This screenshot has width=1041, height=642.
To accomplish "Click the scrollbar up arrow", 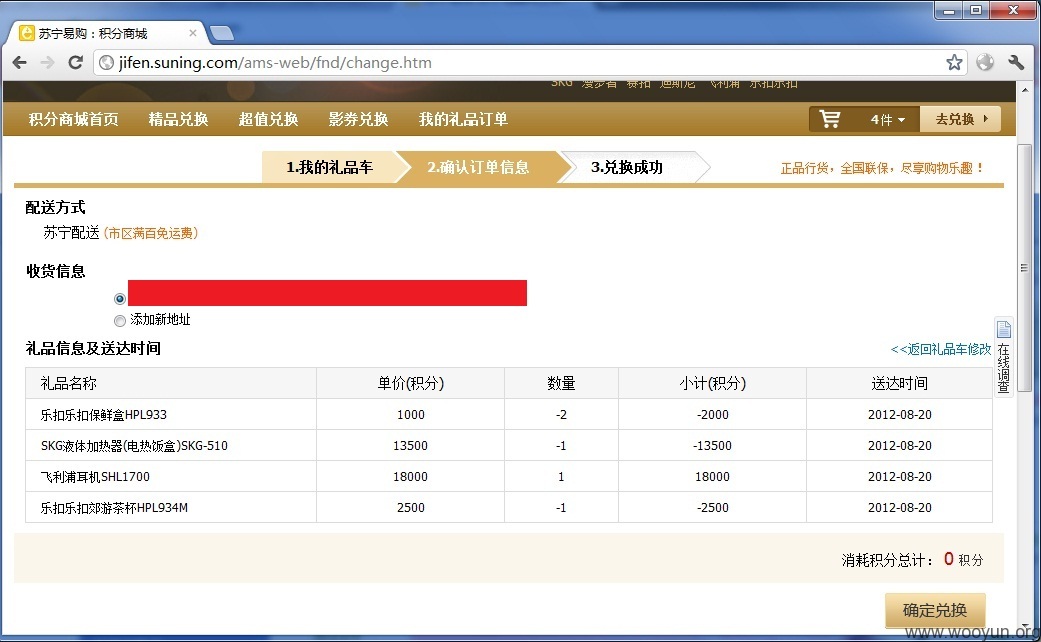I will tap(1024, 90).
